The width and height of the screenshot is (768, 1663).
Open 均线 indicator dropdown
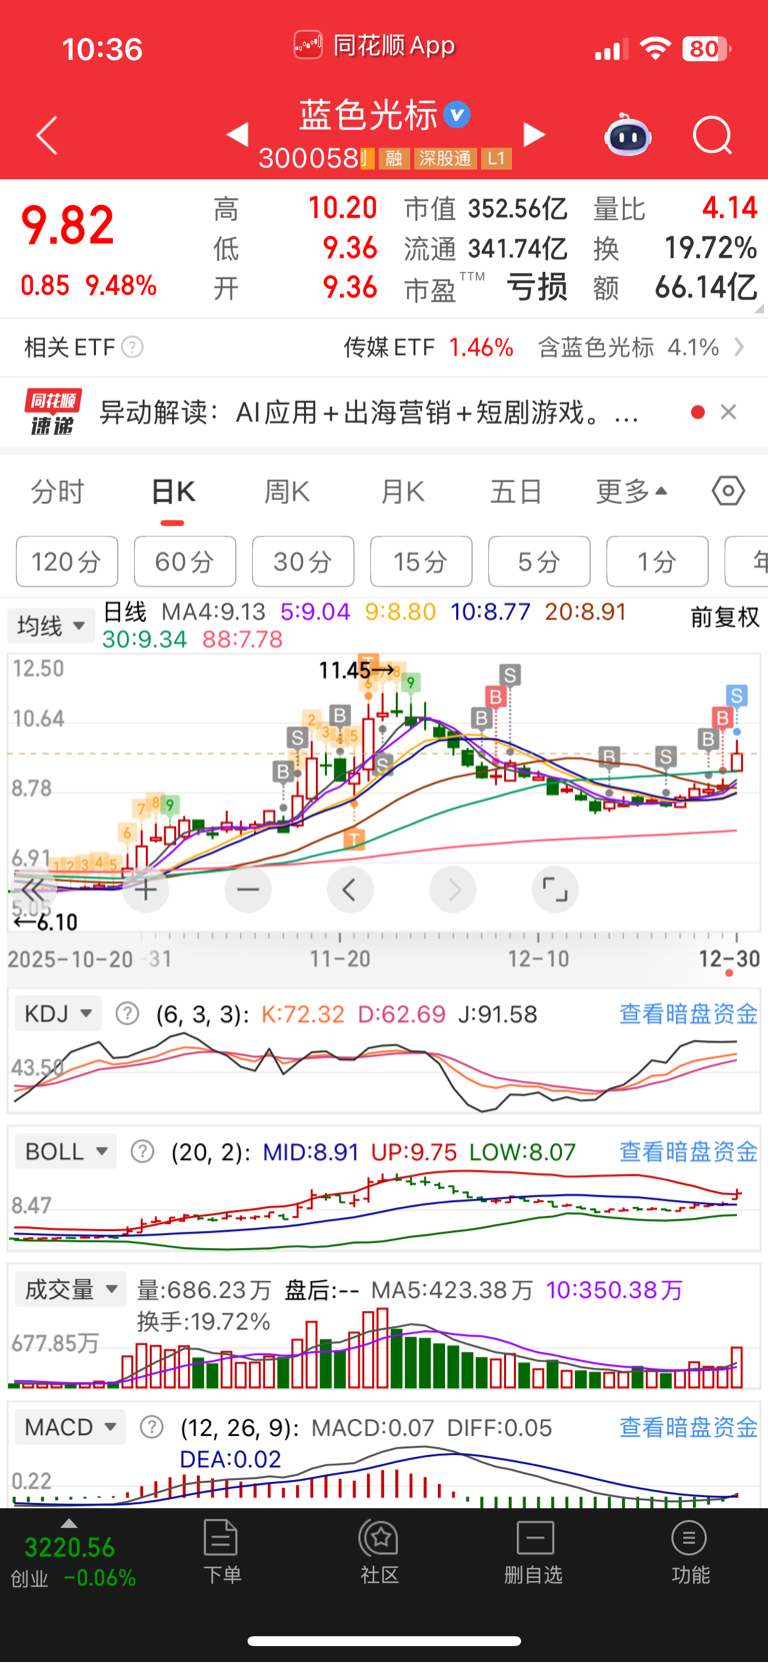click(x=50, y=626)
